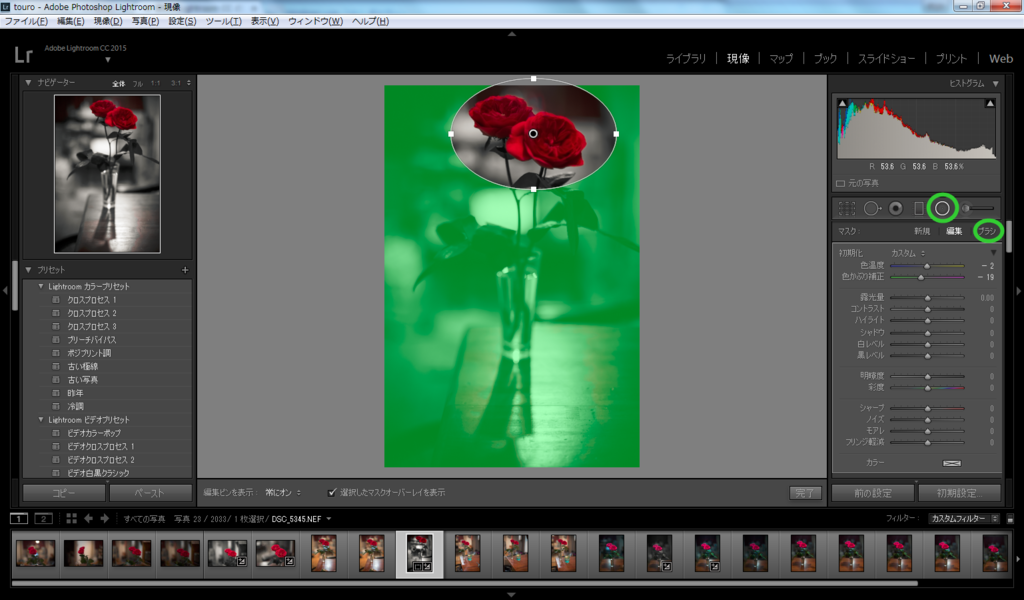Collapse the プリセット panel
This screenshot has width=1024, height=600.
pyautogui.click(x=28, y=270)
